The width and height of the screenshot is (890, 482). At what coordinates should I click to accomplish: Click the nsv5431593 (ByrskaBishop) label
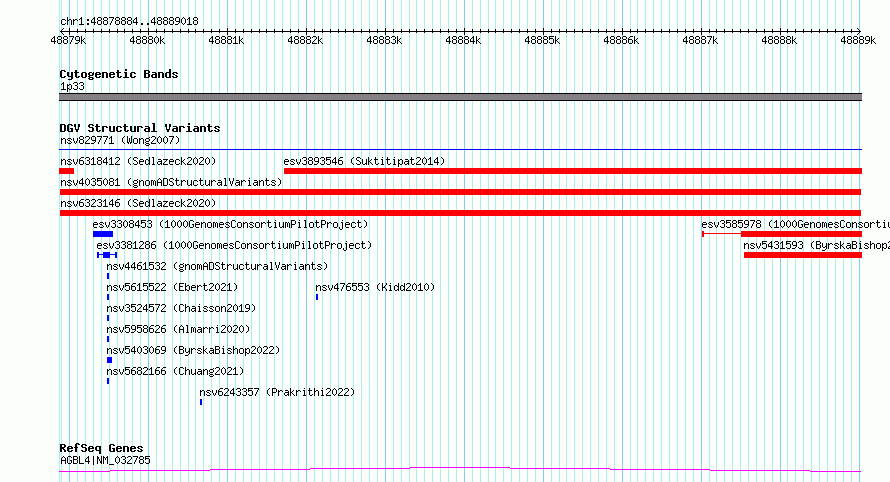(x=816, y=245)
